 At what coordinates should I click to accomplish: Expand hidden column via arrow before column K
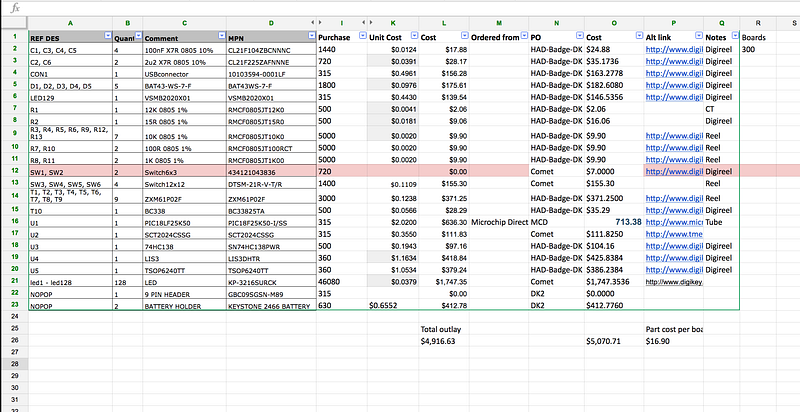371,23
